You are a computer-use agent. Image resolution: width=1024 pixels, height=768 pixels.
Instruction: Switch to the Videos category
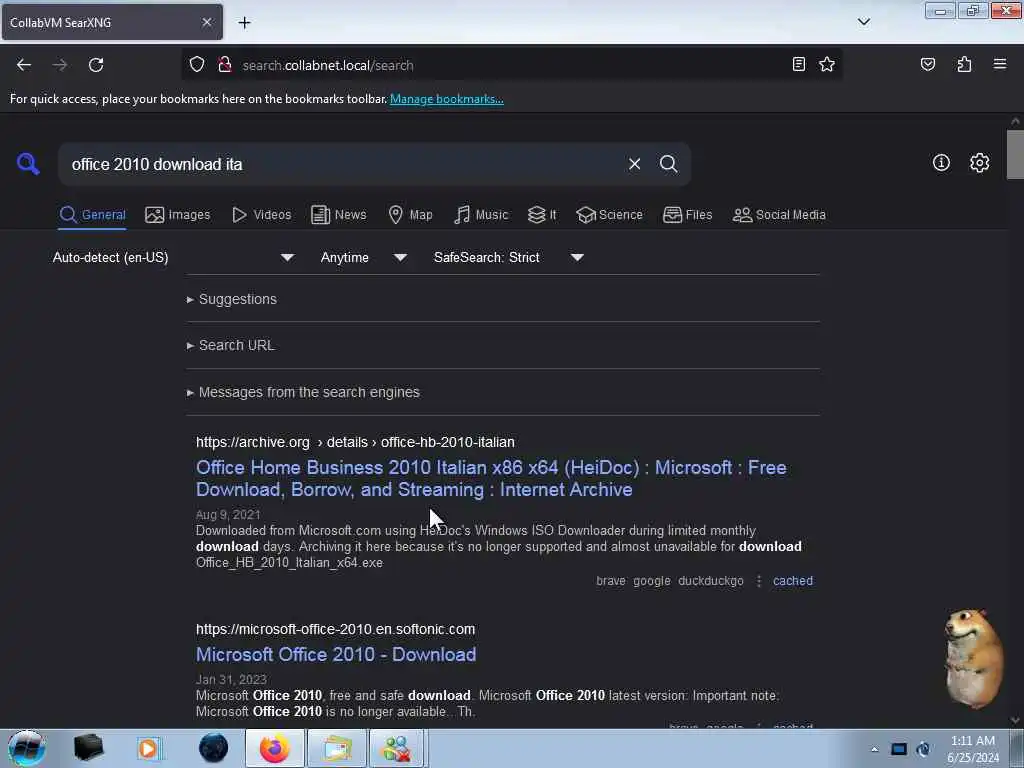[261, 215]
